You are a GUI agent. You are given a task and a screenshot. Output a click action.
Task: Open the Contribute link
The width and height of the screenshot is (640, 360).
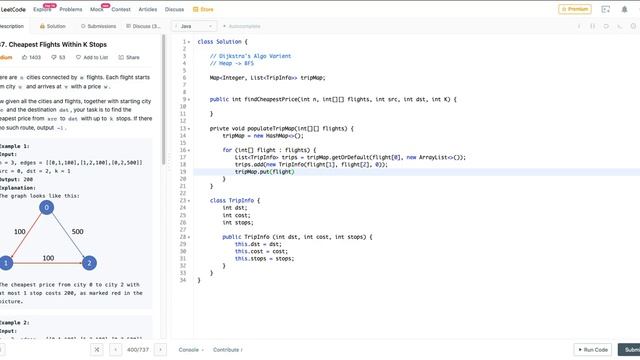(x=228, y=350)
